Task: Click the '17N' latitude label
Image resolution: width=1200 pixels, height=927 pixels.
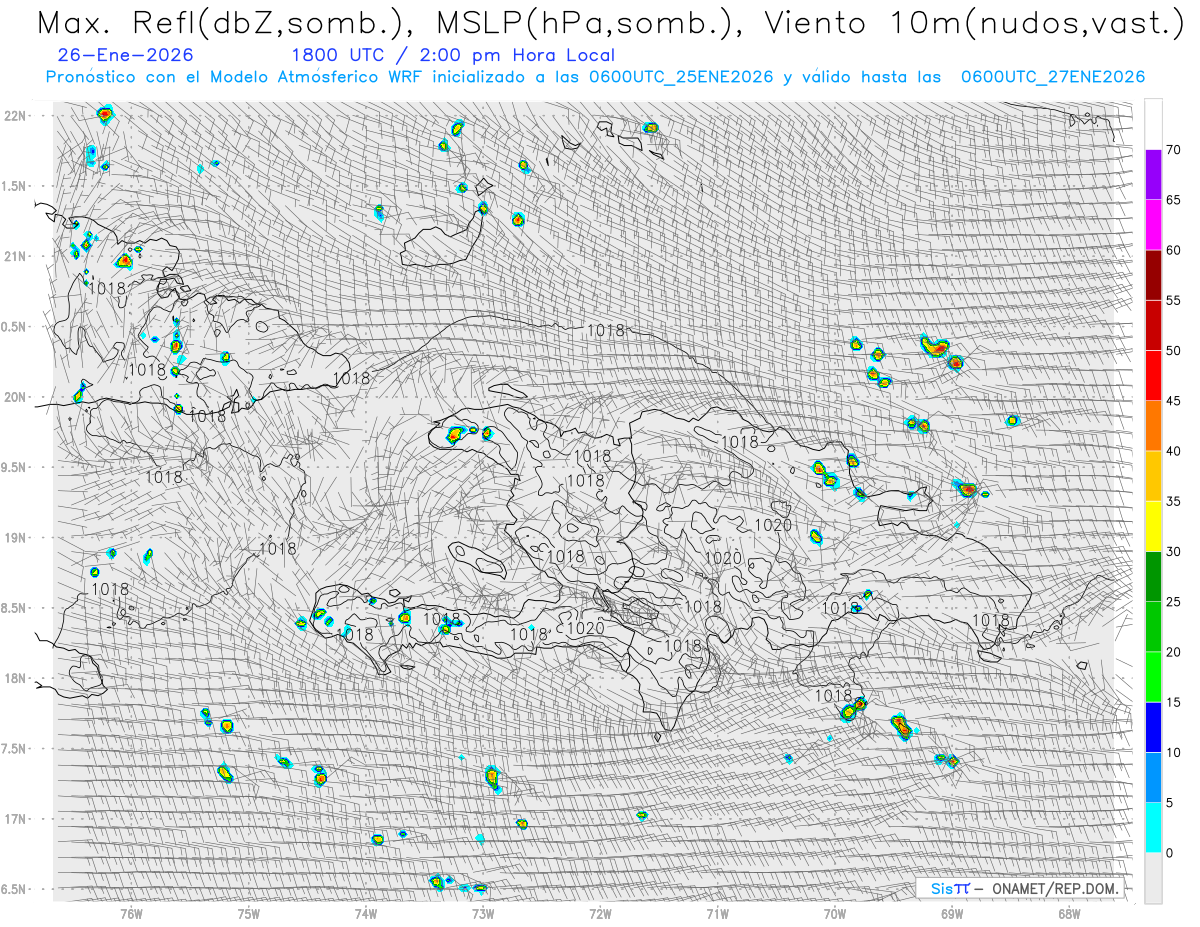Action: [14, 819]
